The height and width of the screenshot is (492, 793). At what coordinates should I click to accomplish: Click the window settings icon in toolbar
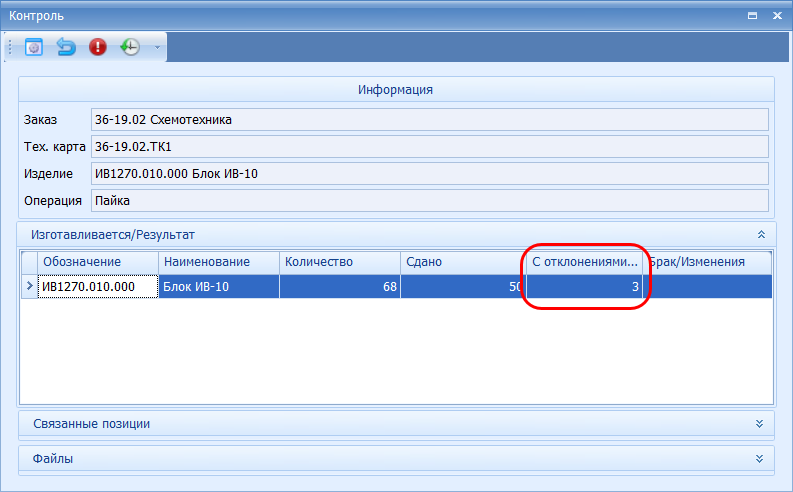click(x=34, y=47)
